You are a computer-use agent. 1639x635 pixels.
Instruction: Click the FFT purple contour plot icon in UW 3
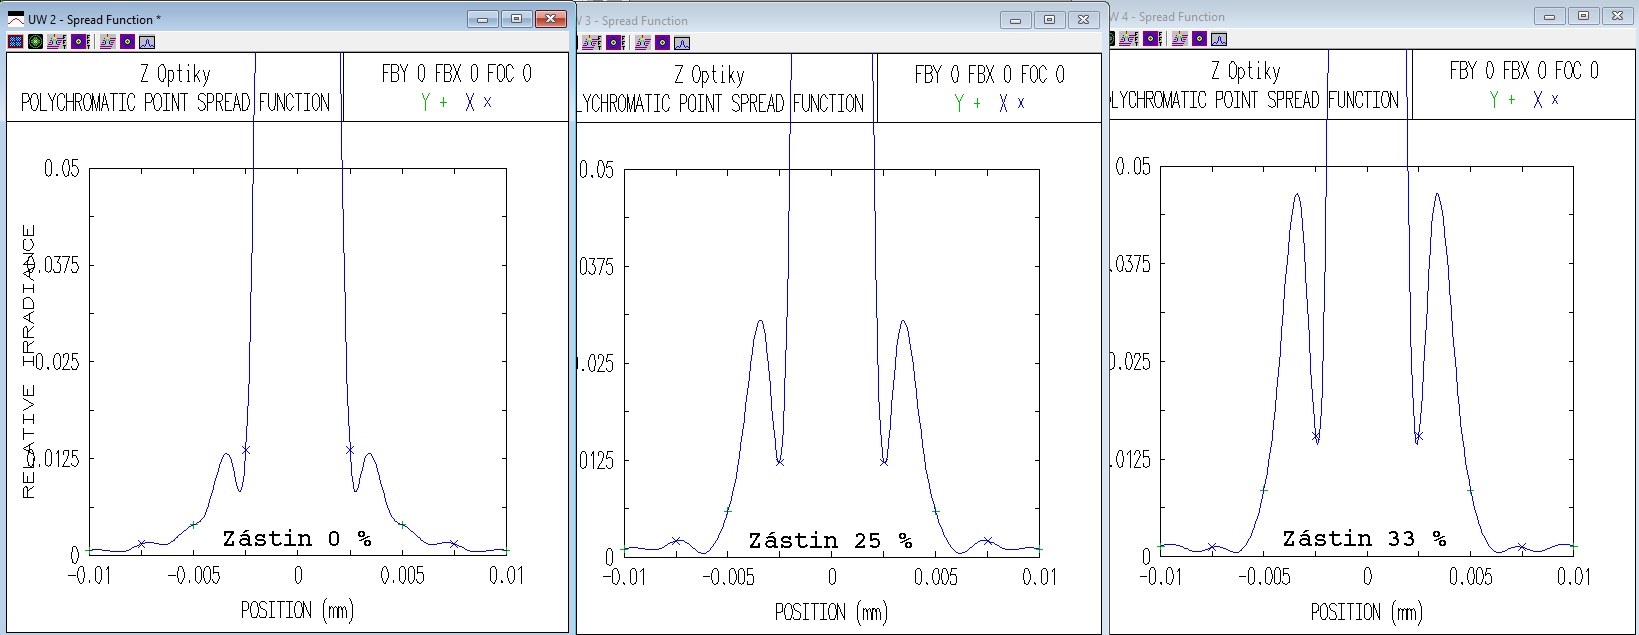[x=616, y=43]
